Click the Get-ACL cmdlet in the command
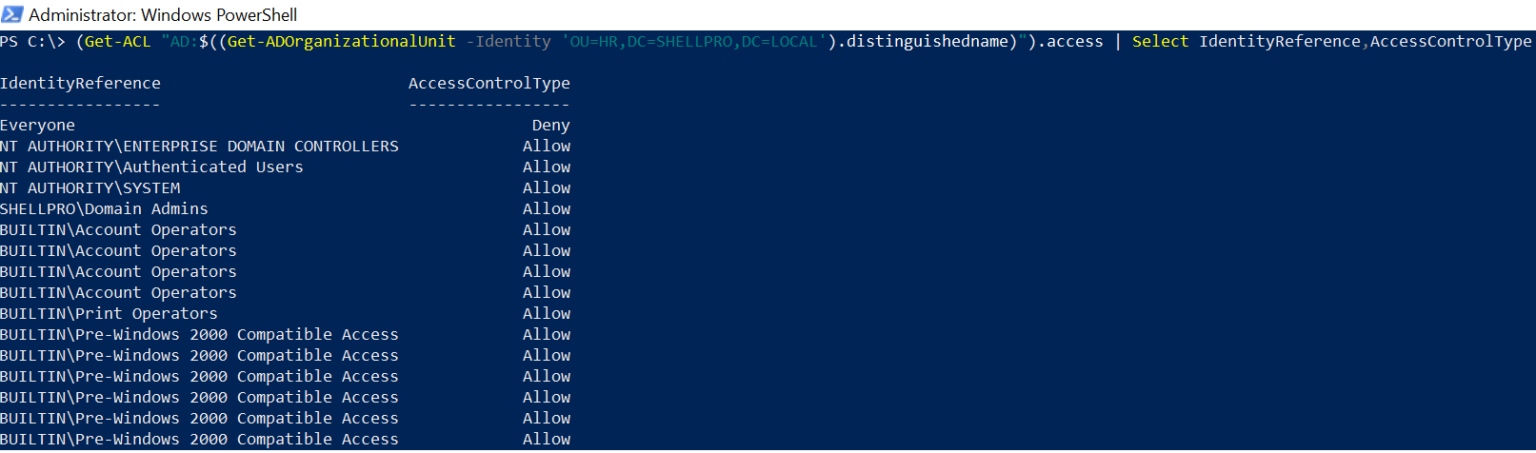Image resolution: width=1536 pixels, height=453 pixels. point(118,41)
